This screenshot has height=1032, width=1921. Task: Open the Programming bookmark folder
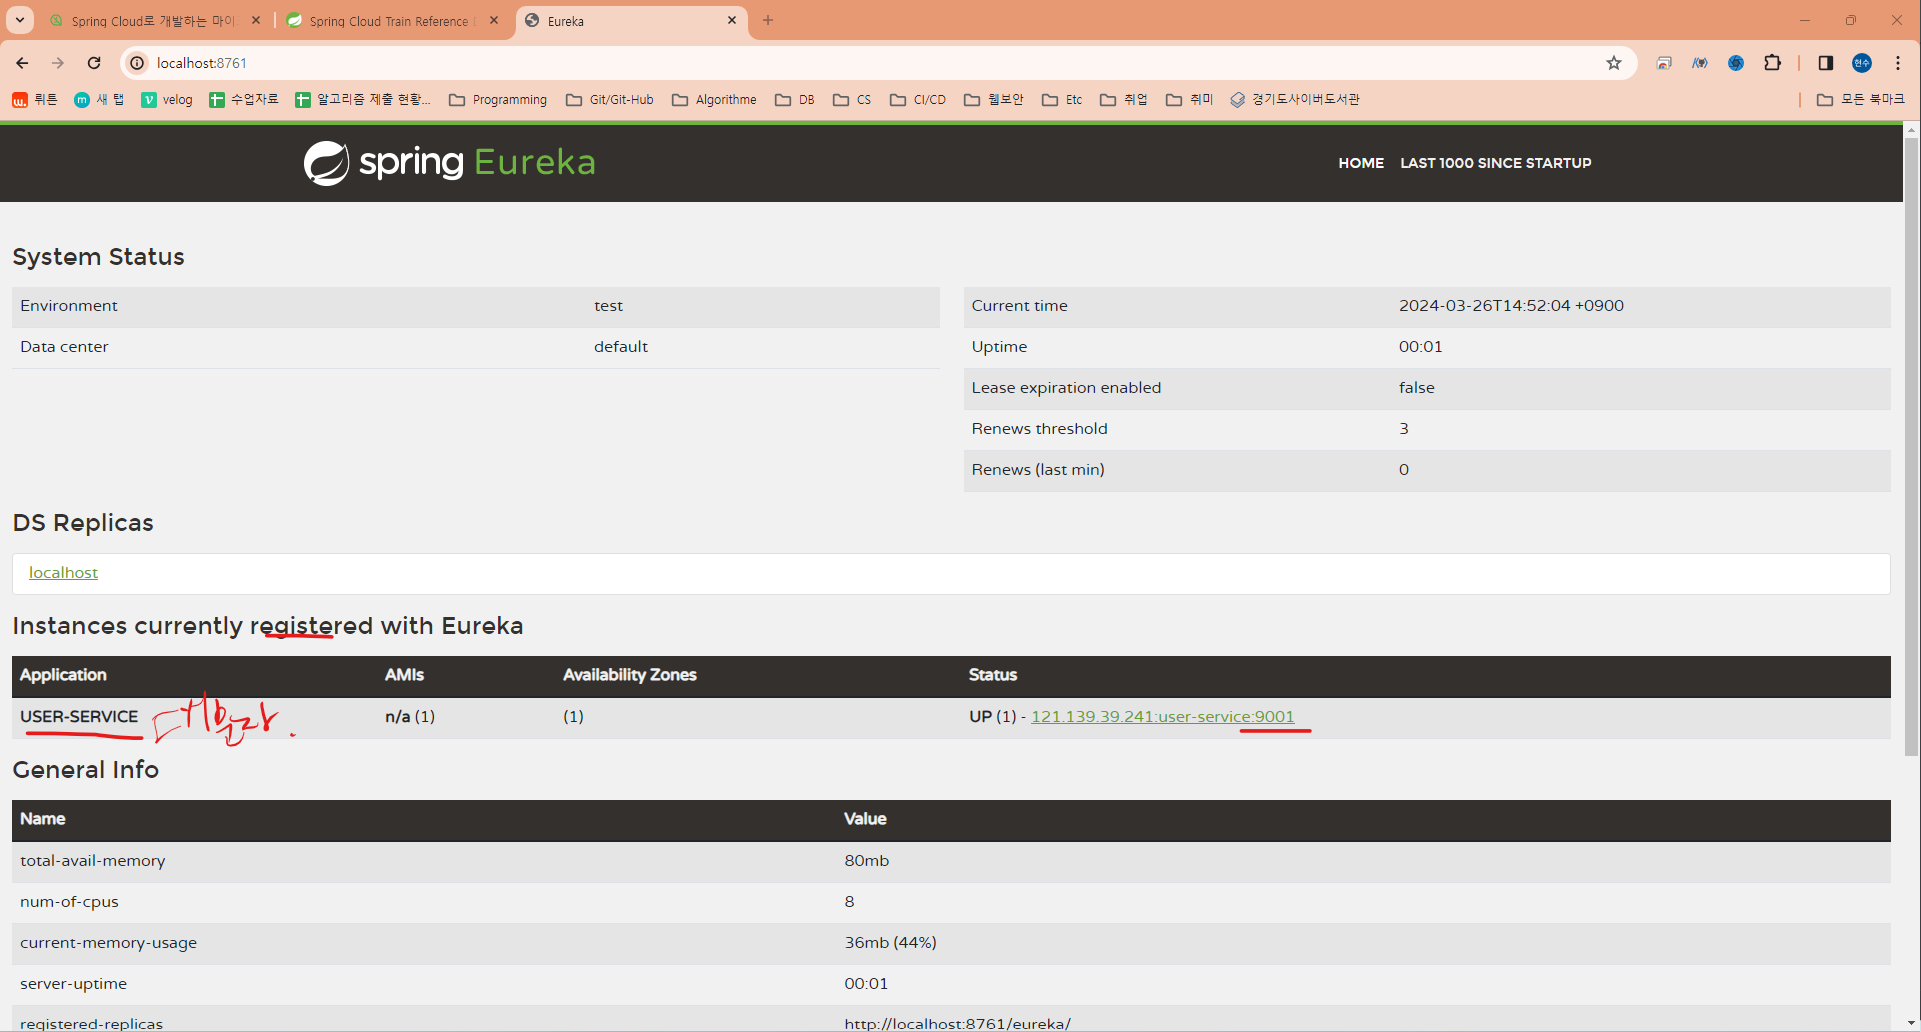pyautogui.click(x=498, y=100)
